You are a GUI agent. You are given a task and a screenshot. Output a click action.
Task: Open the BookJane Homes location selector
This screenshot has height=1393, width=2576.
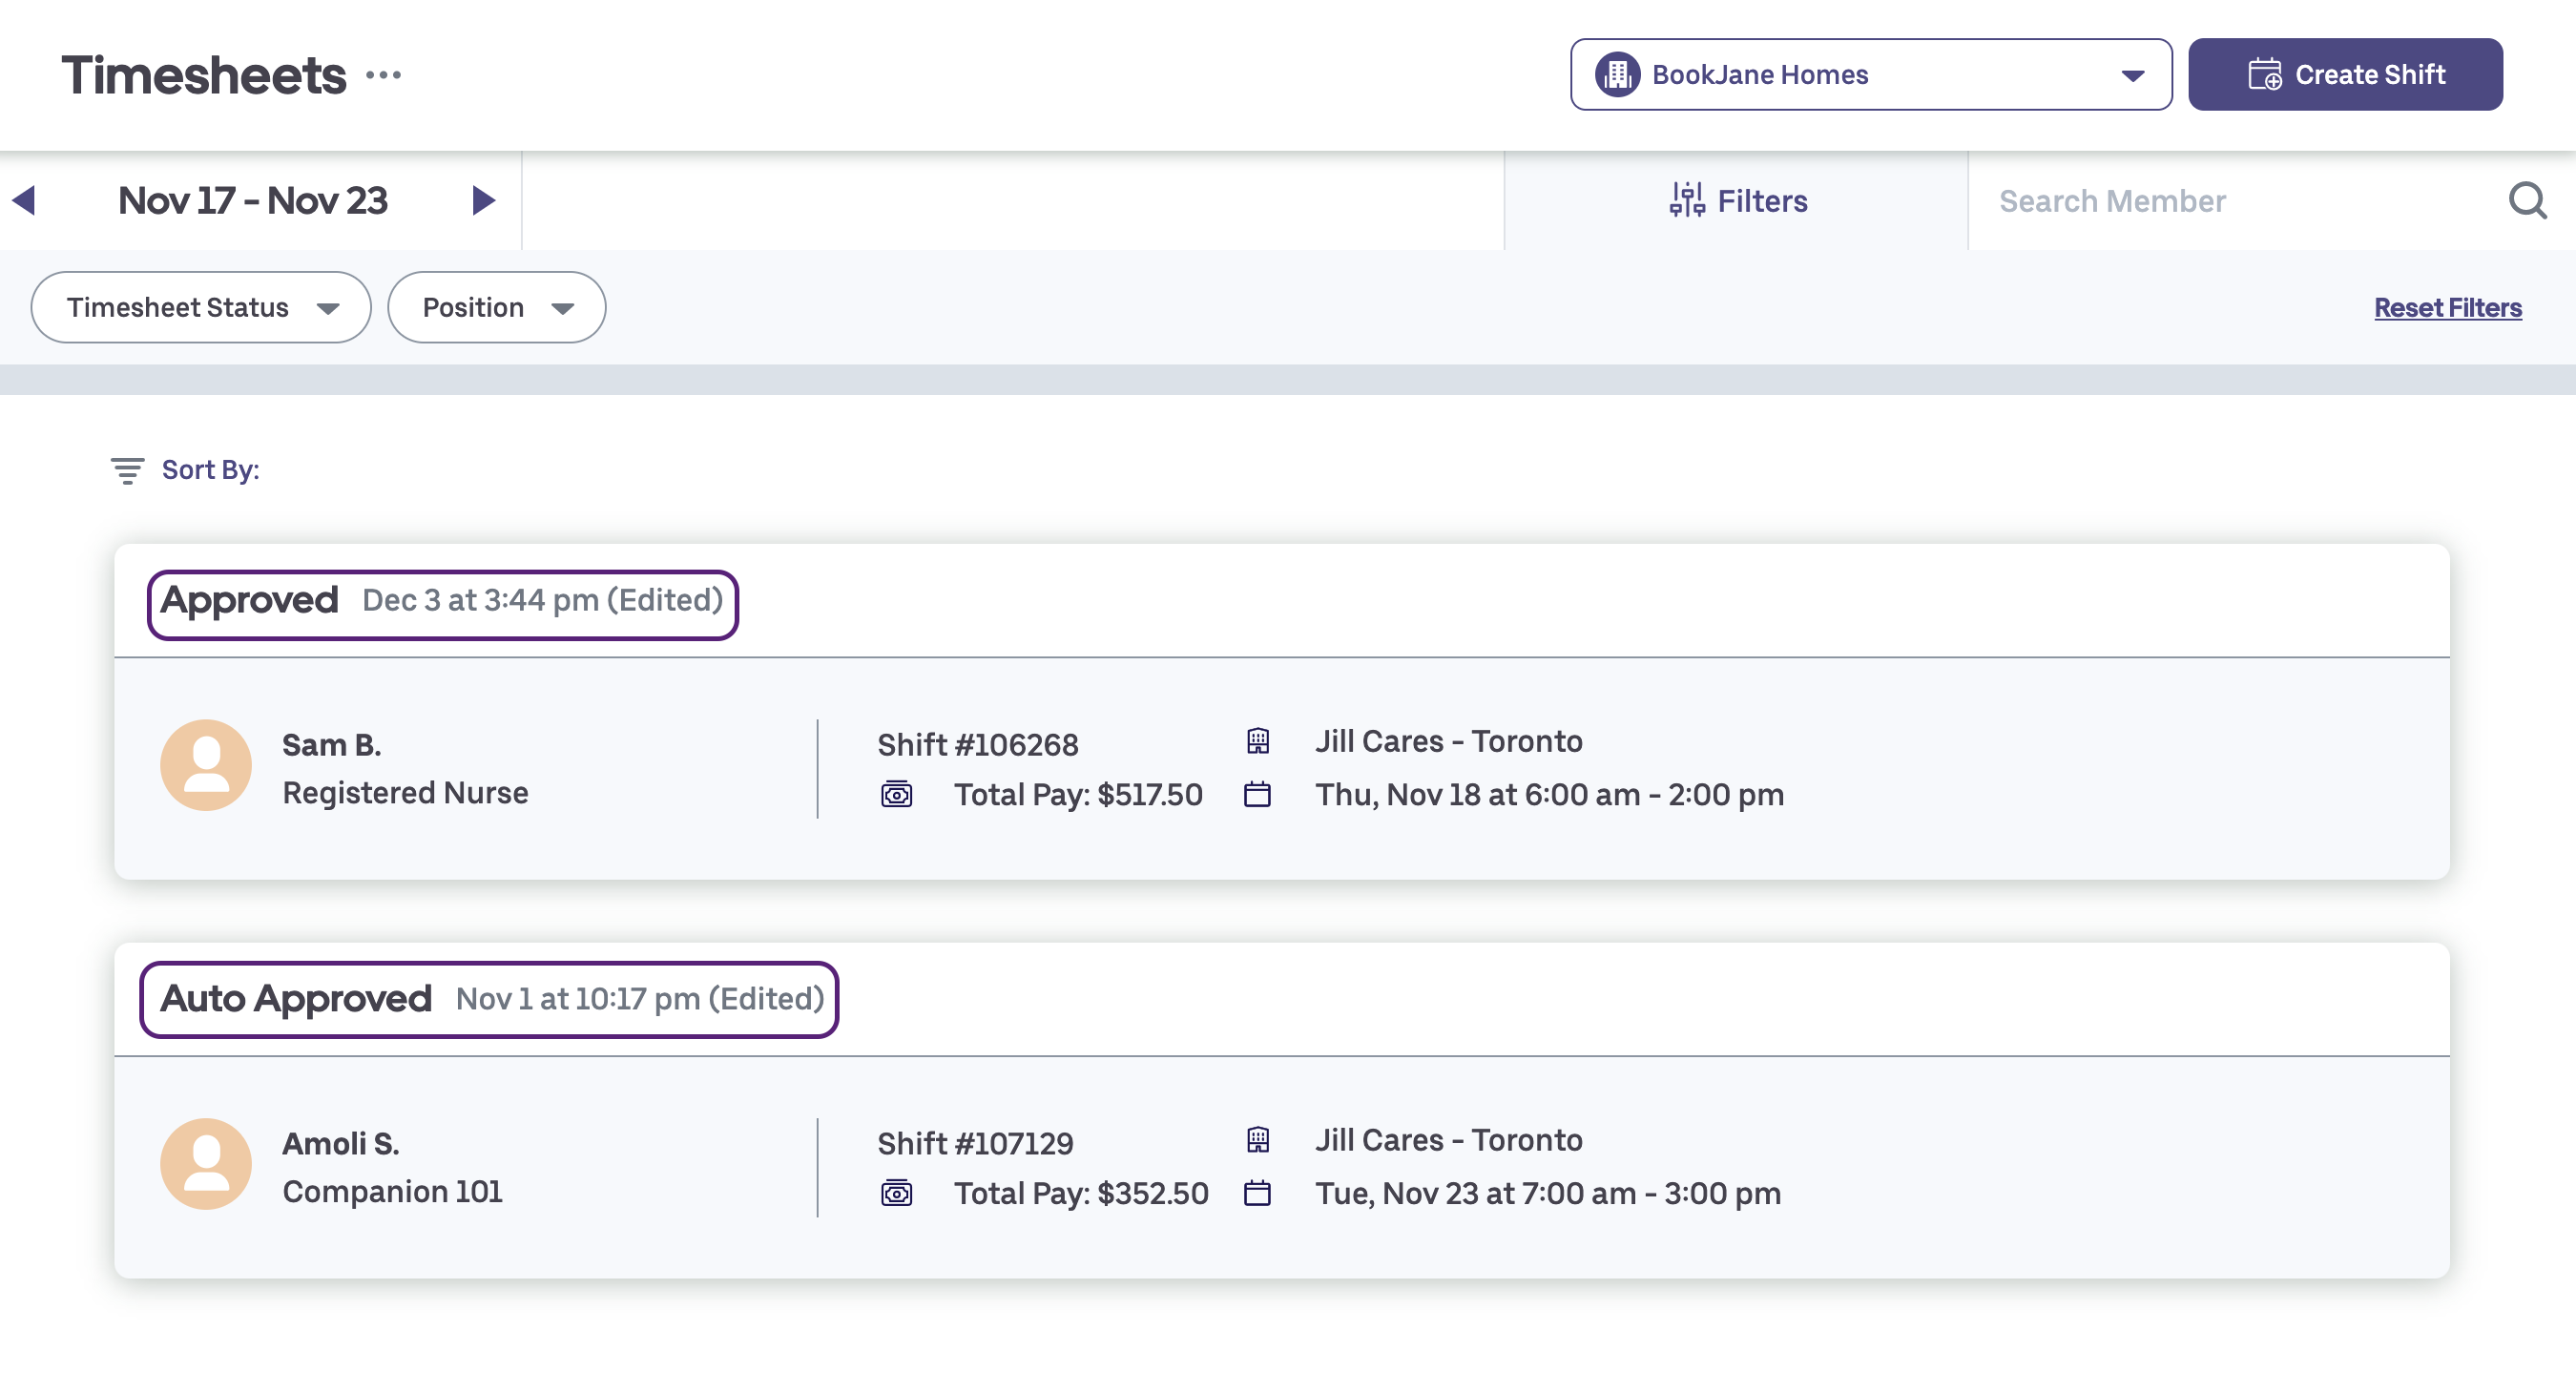tap(1870, 75)
